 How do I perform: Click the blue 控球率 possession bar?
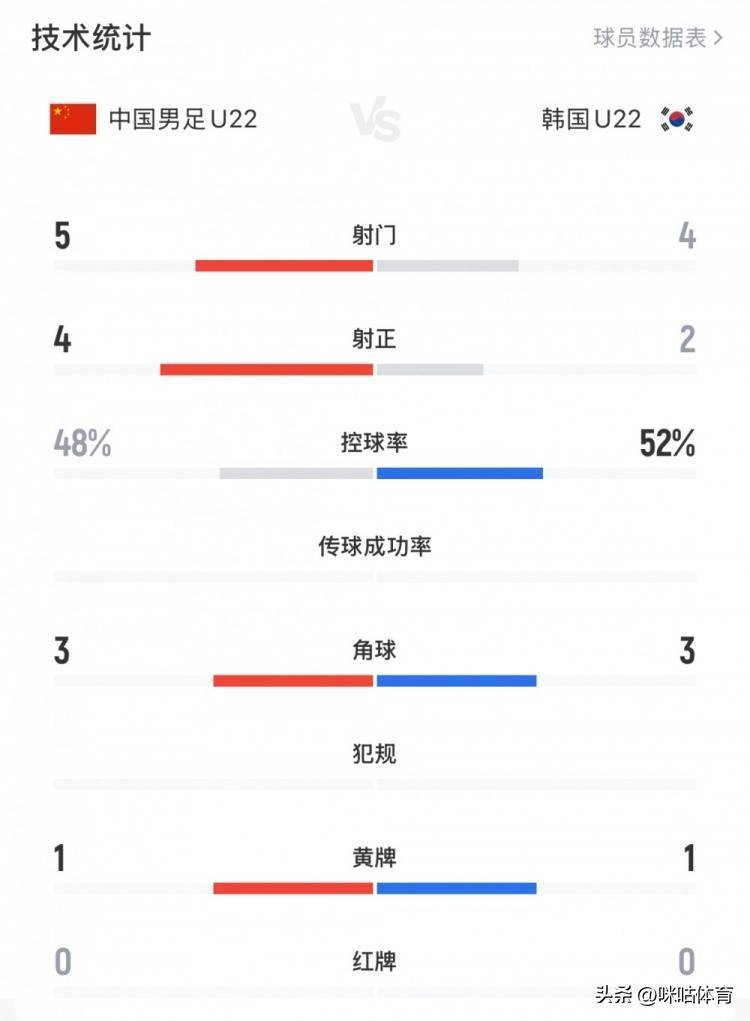click(460, 473)
